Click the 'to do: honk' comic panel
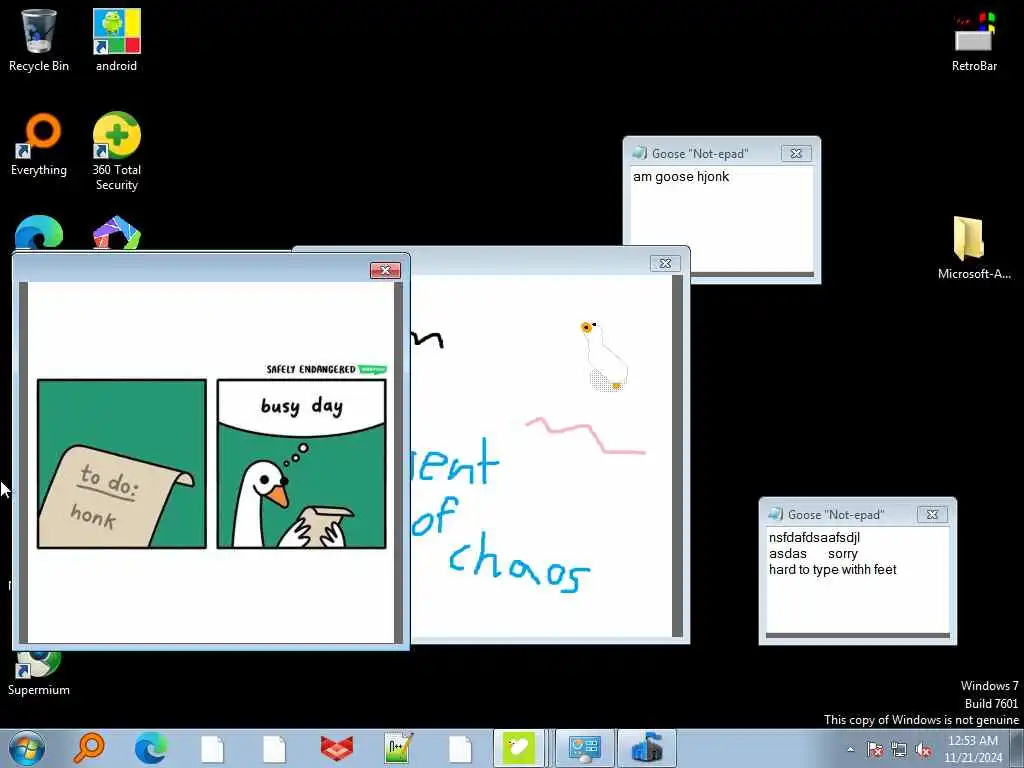1024x768 pixels. 121,464
